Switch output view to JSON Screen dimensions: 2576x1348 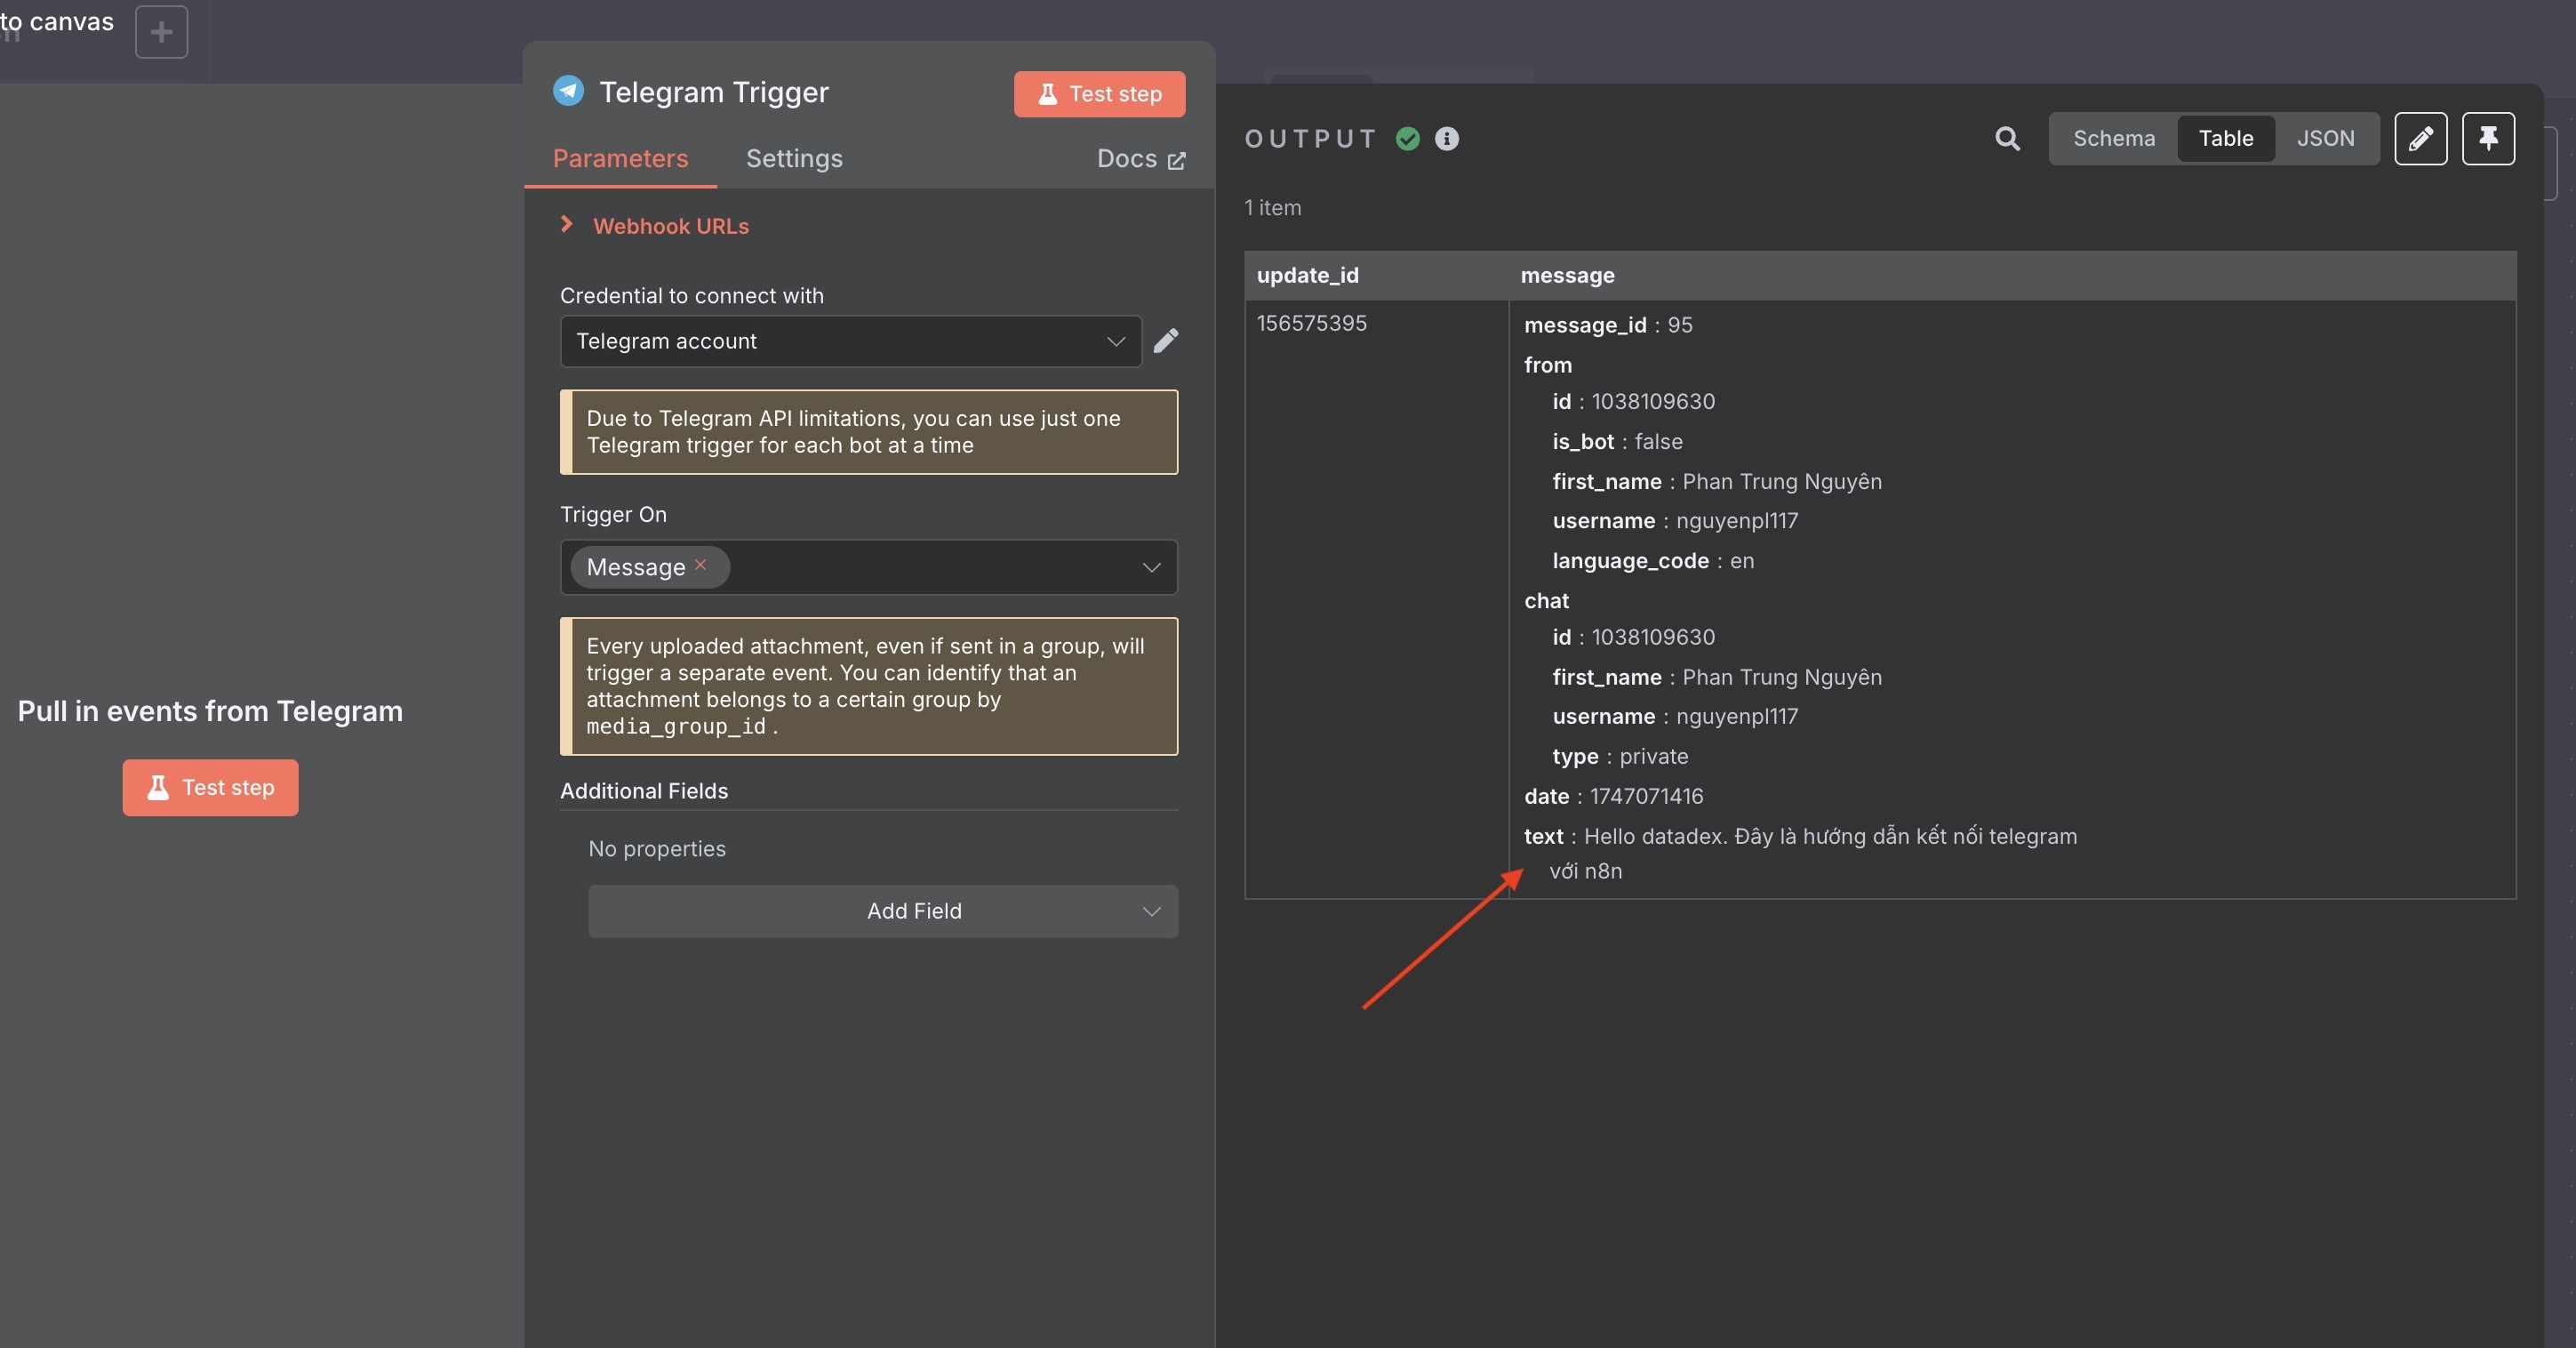(2325, 139)
